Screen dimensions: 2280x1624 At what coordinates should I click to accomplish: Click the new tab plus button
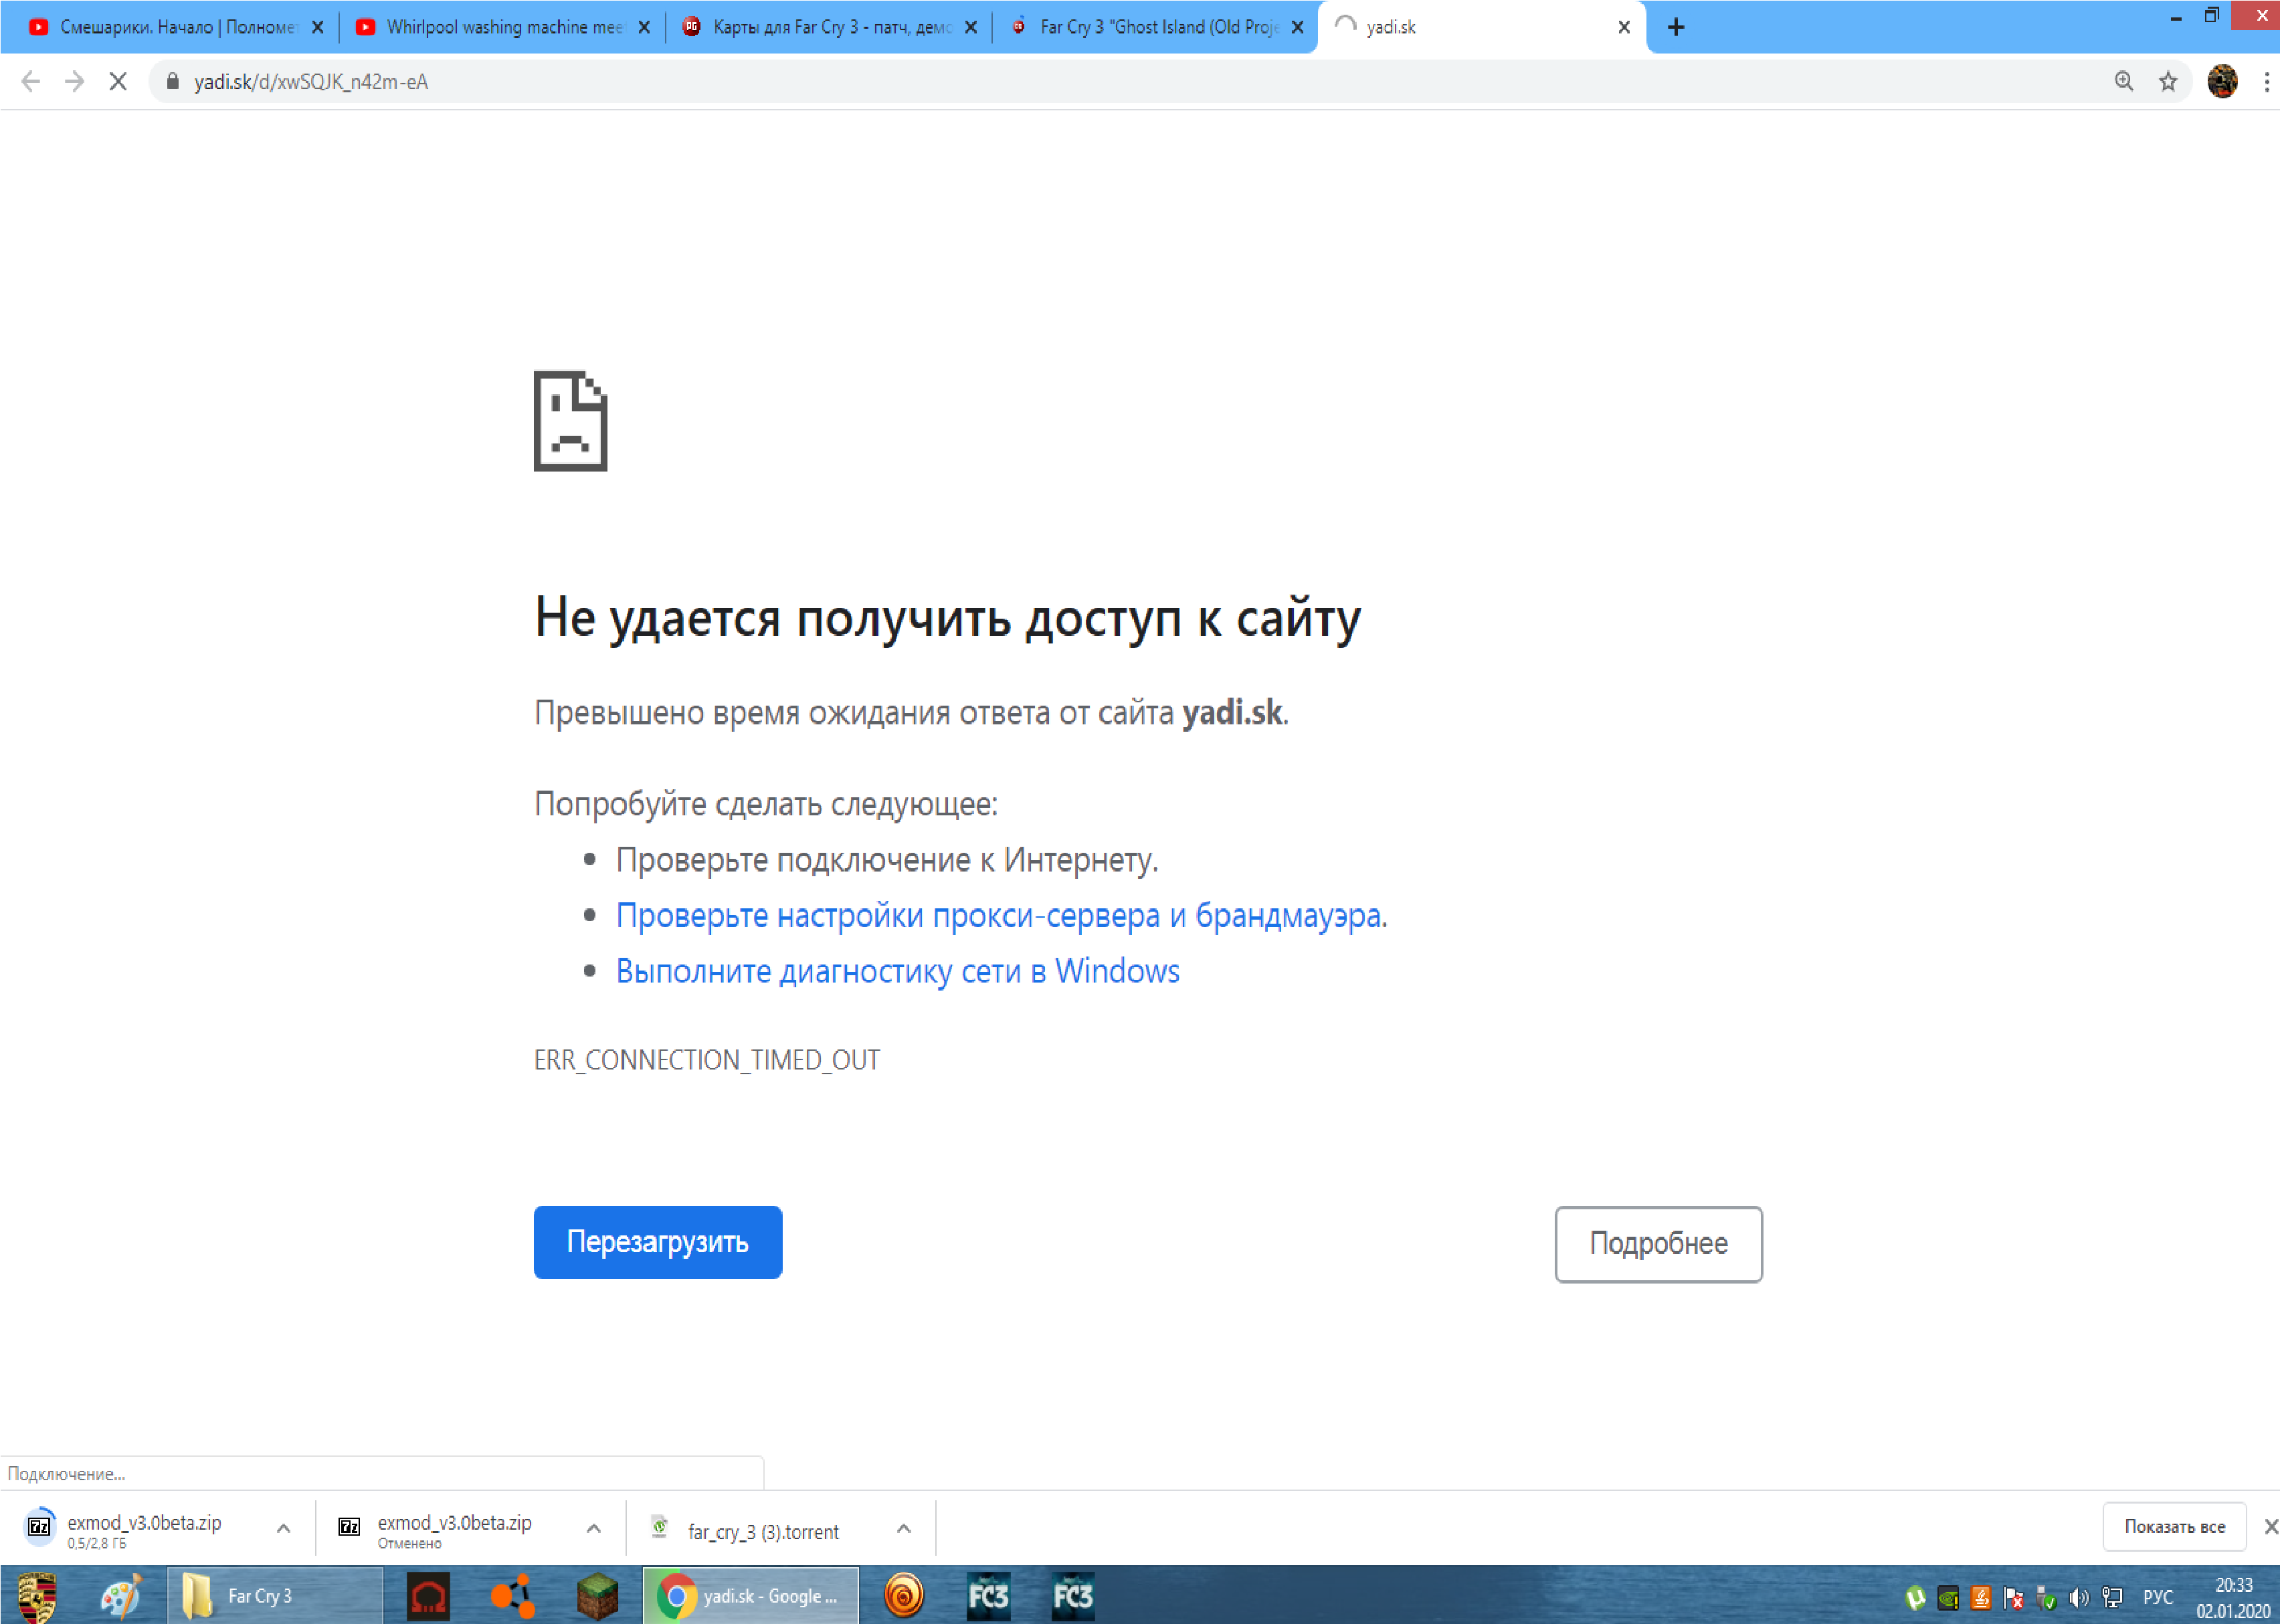coord(1676,27)
